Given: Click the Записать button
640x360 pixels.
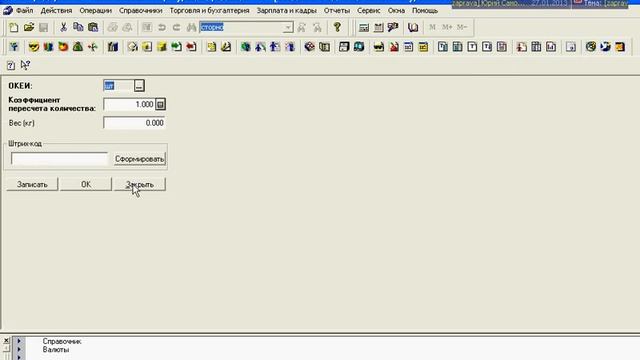Looking at the screenshot, I should (32, 184).
